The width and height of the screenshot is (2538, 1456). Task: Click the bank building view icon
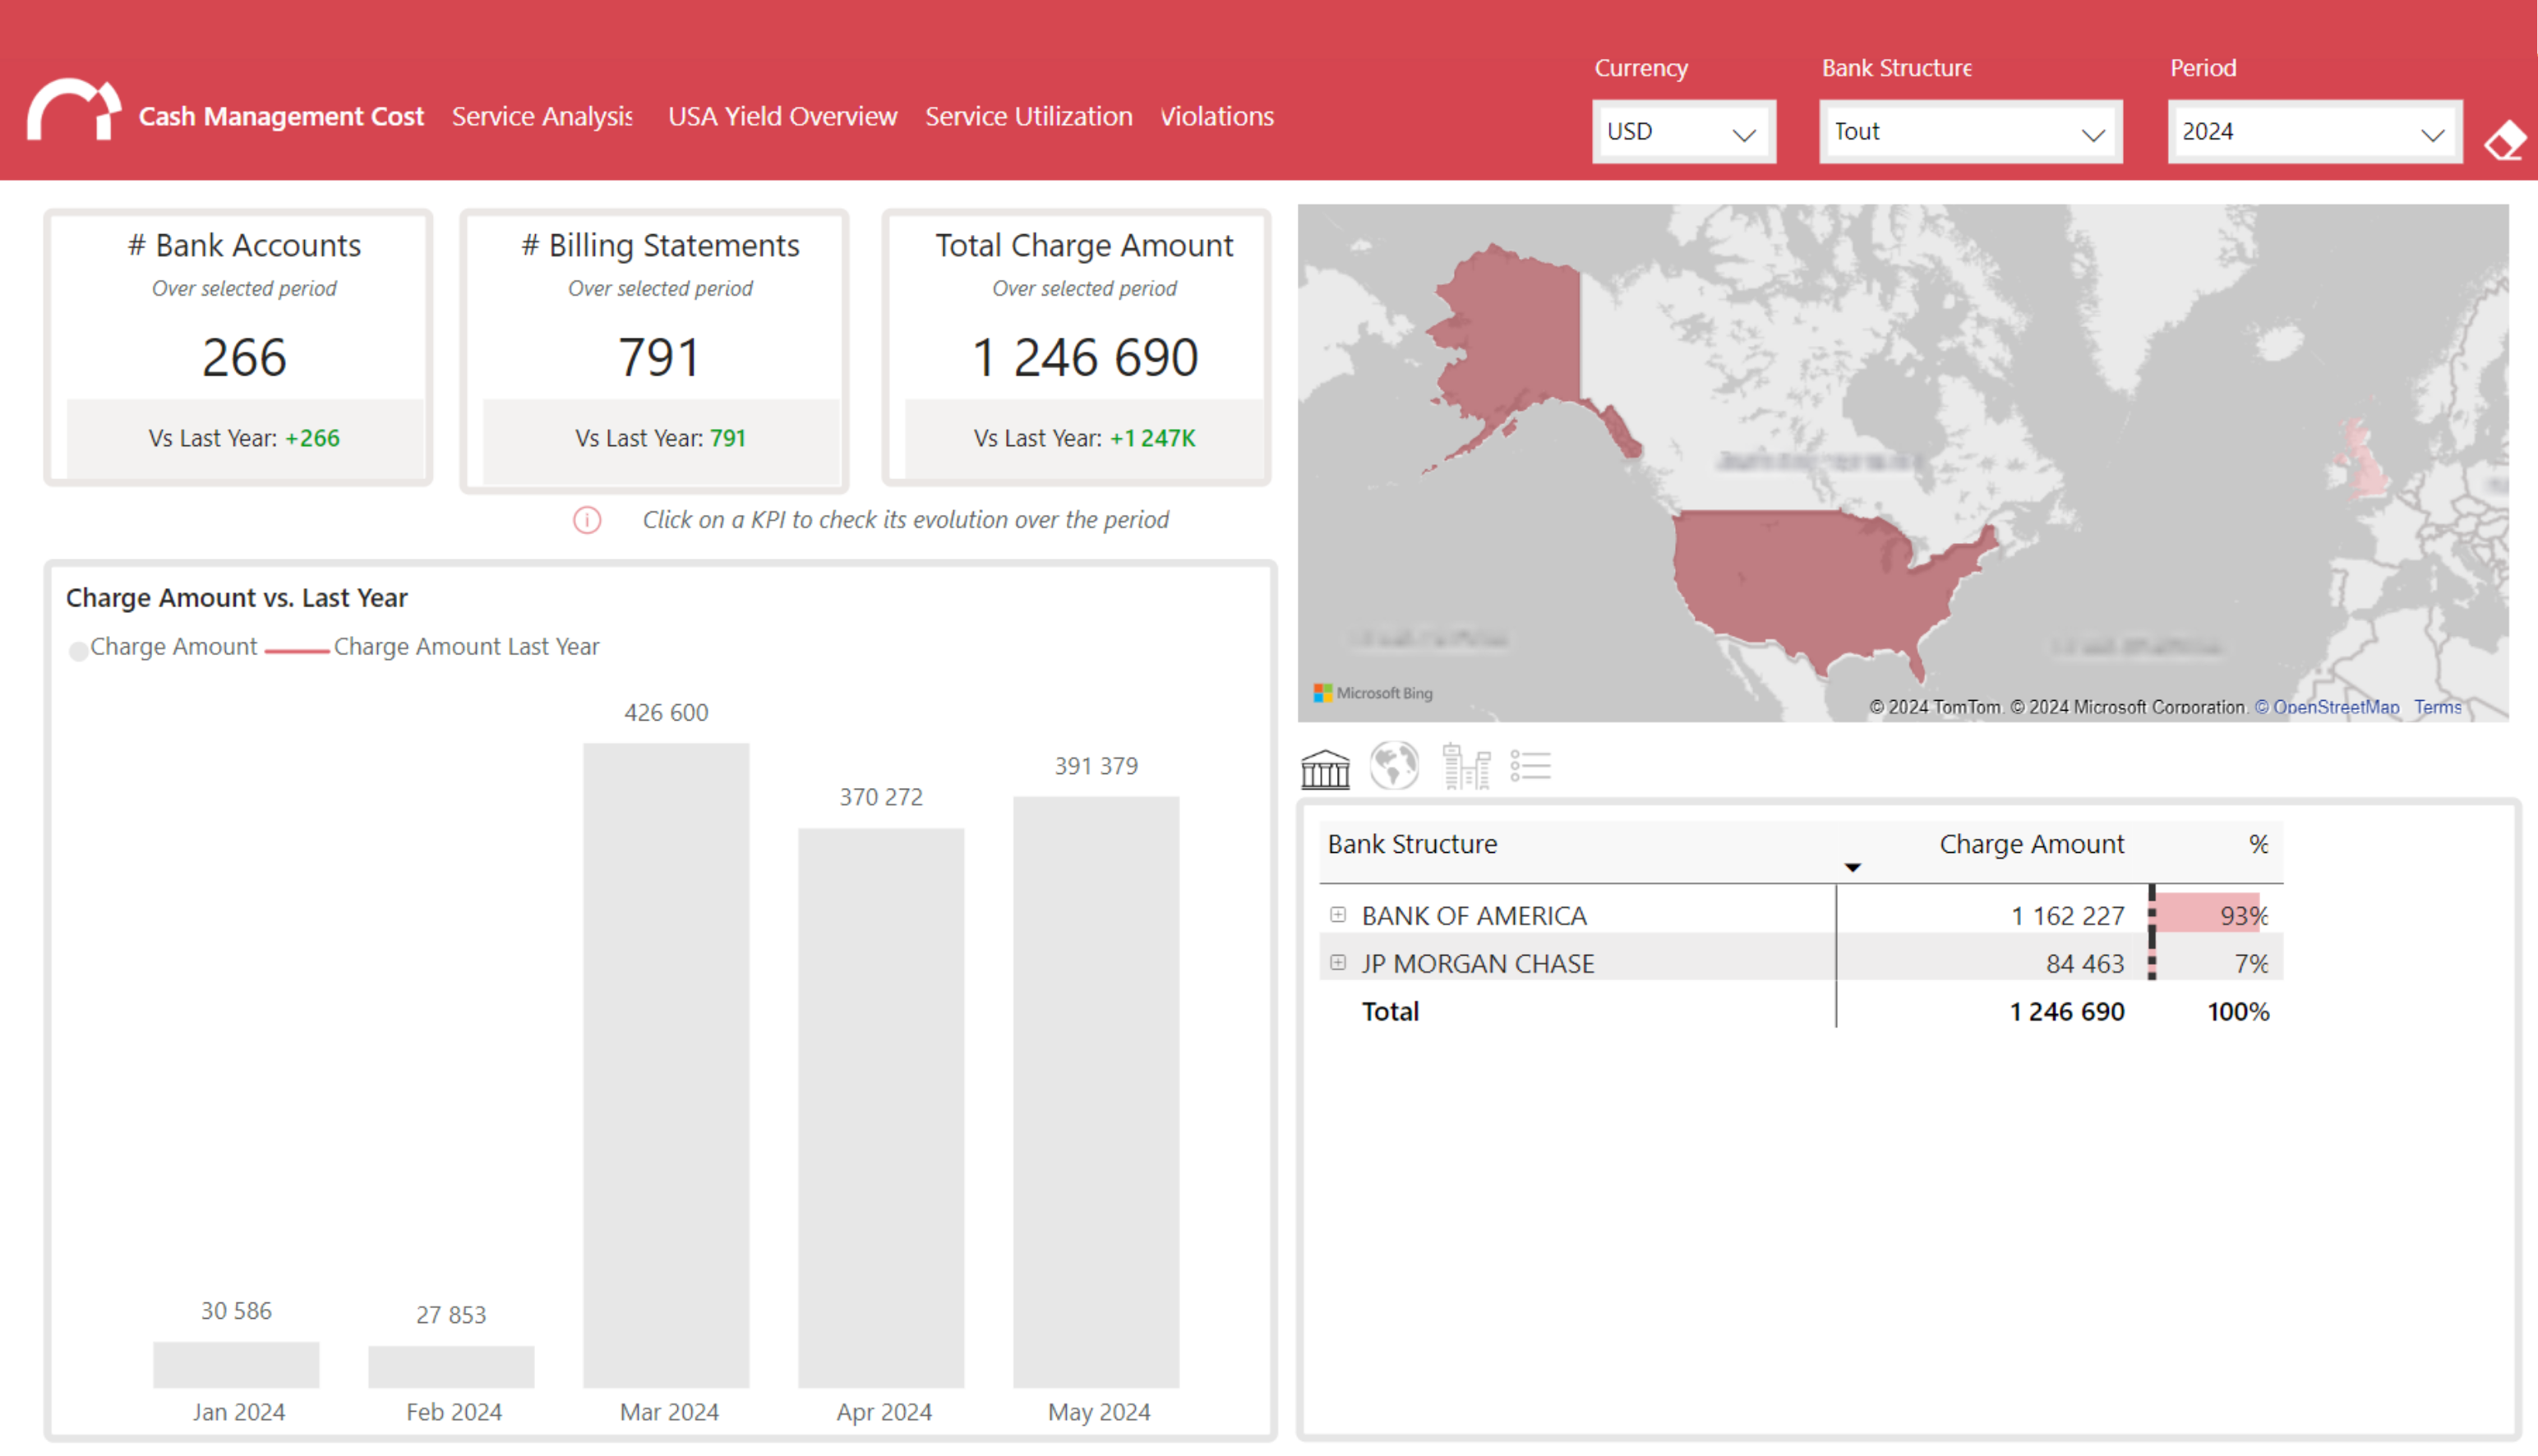pos(1324,769)
